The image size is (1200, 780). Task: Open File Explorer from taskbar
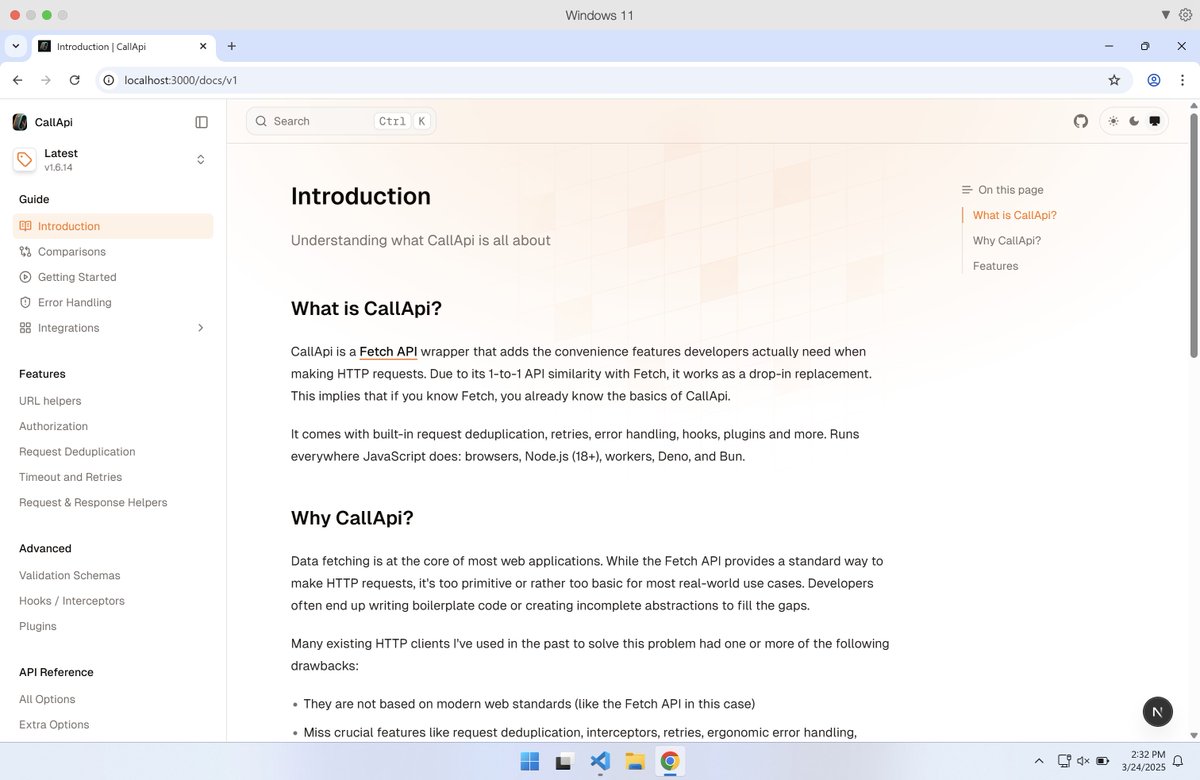pos(634,762)
